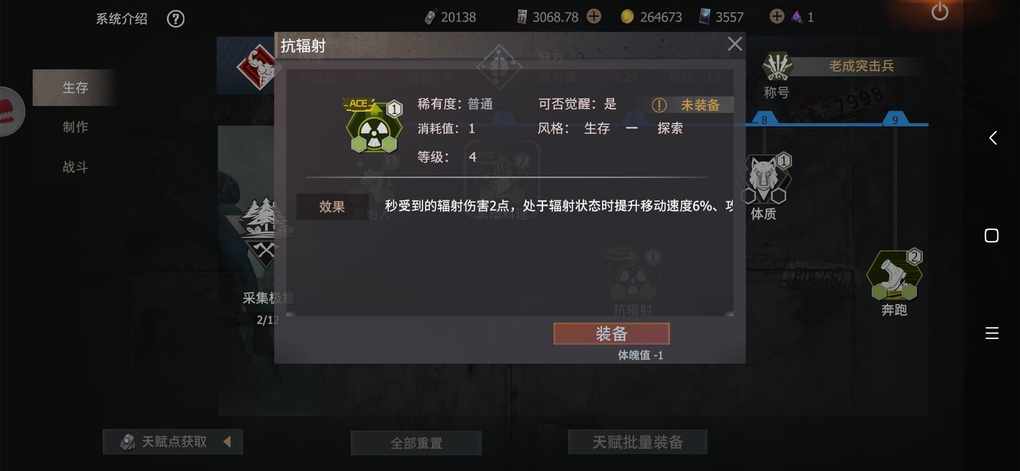Click the 装备 equip button
Viewport: 1020px width, 471px height.
tap(611, 334)
